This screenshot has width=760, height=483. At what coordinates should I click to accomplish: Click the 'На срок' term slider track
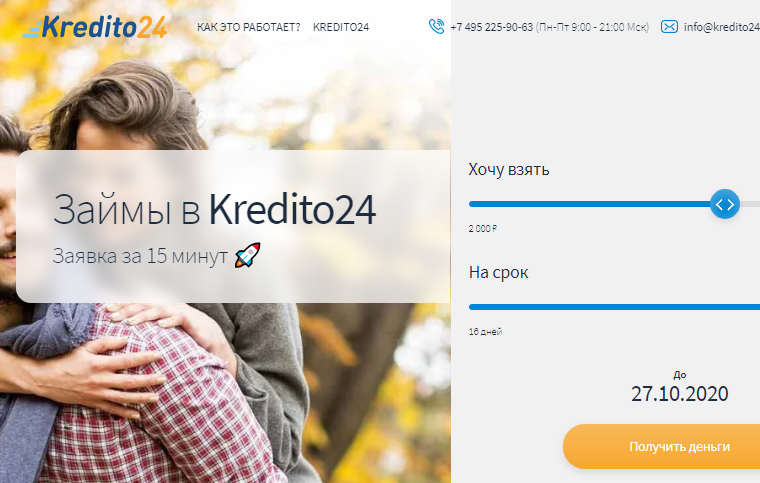pos(614,307)
